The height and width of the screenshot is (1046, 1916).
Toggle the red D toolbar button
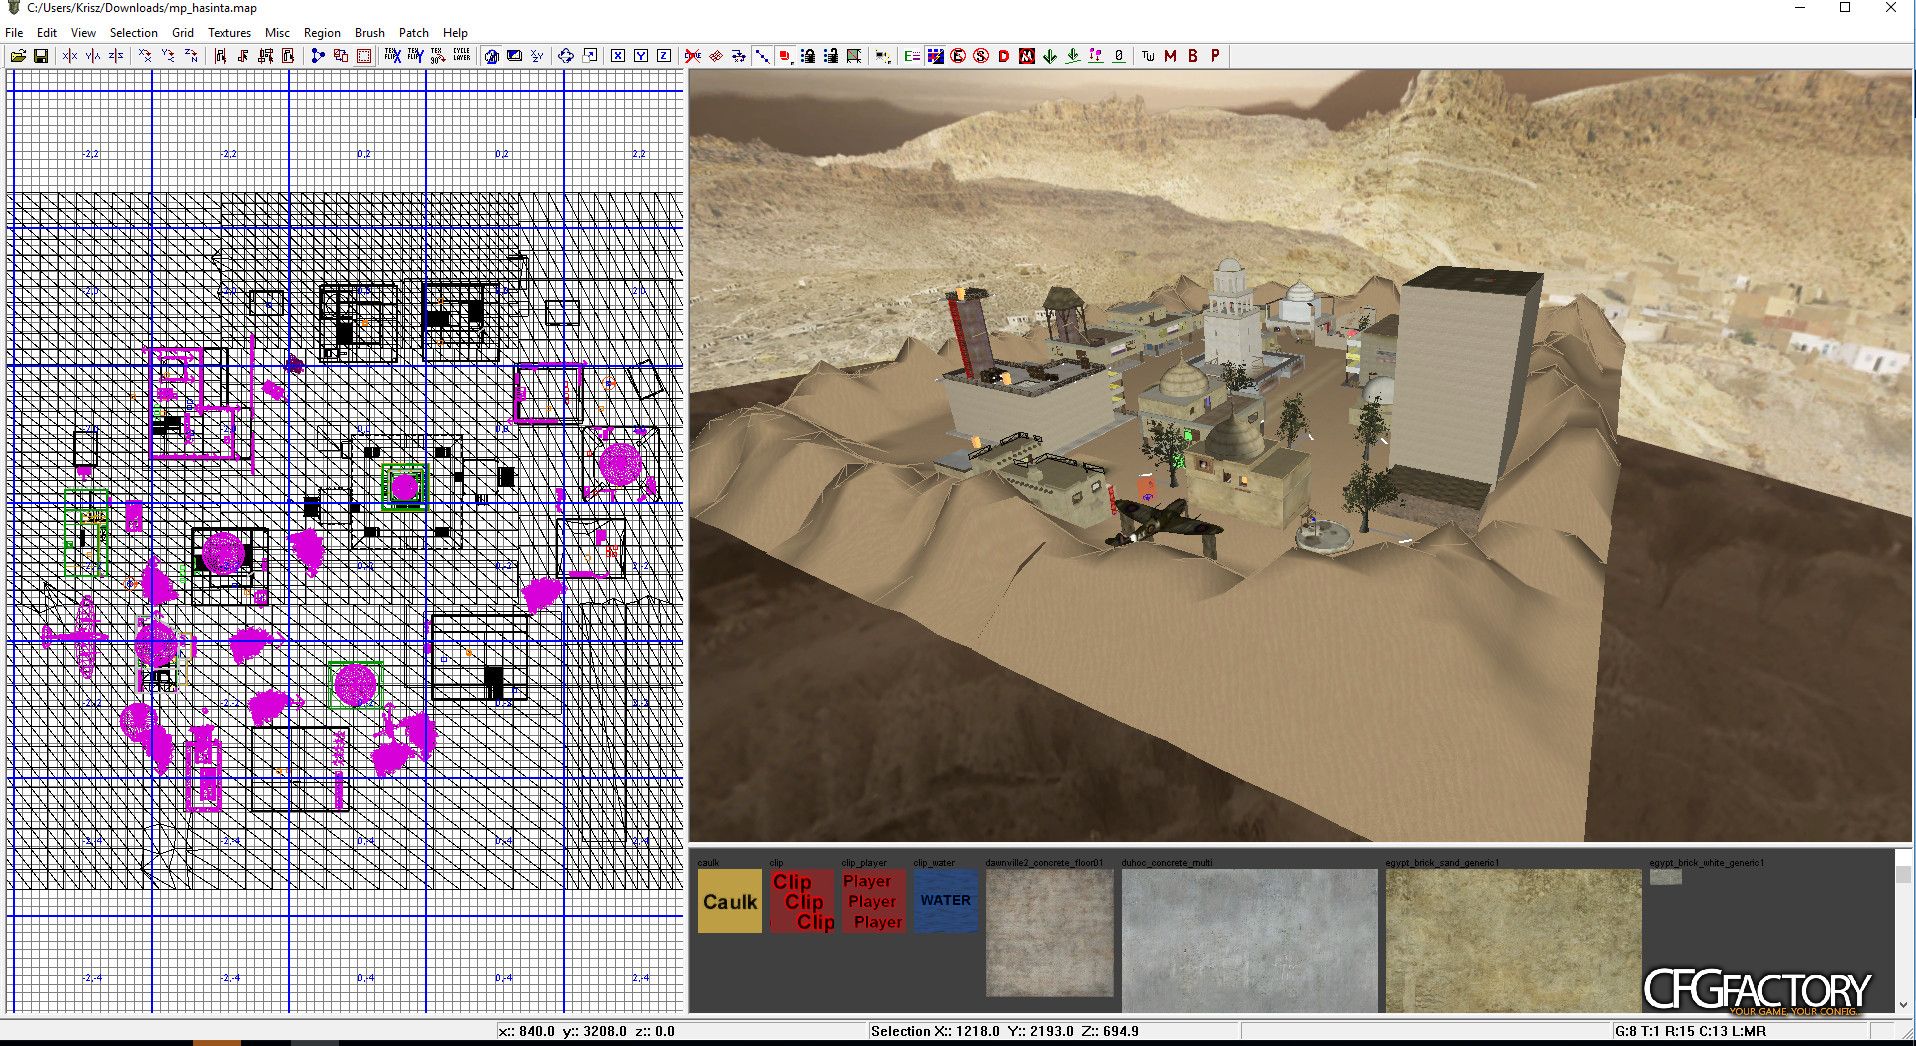click(1004, 56)
